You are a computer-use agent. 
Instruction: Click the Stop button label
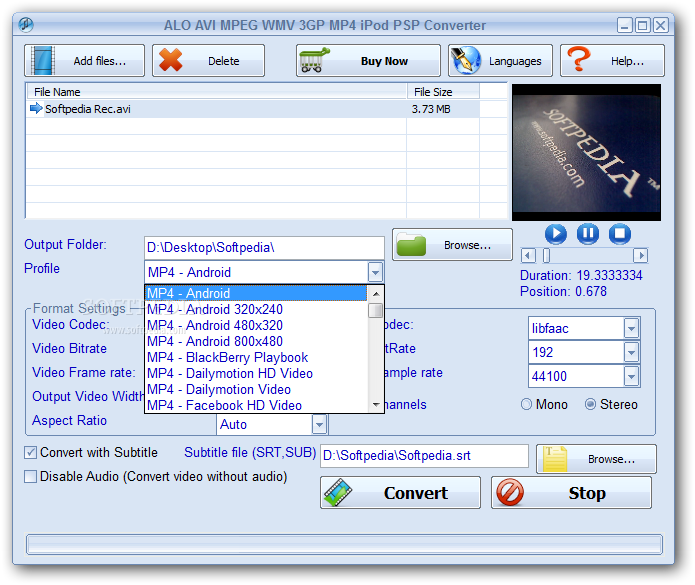click(587, 493)
